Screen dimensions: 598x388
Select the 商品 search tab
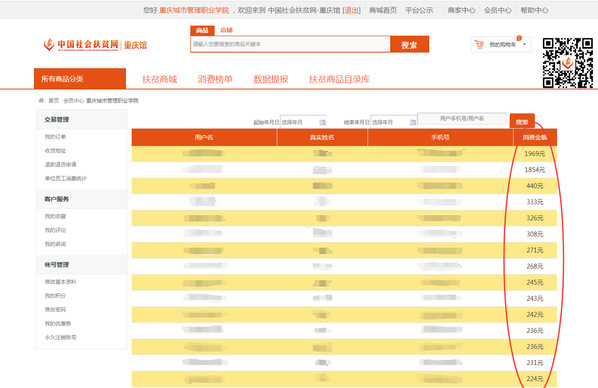click(x=202, y=31)
